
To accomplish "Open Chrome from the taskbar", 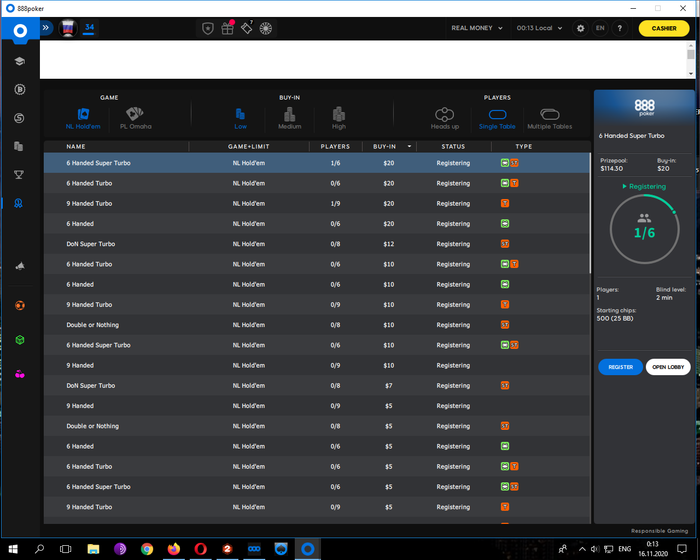I will [x=147, y=549].
